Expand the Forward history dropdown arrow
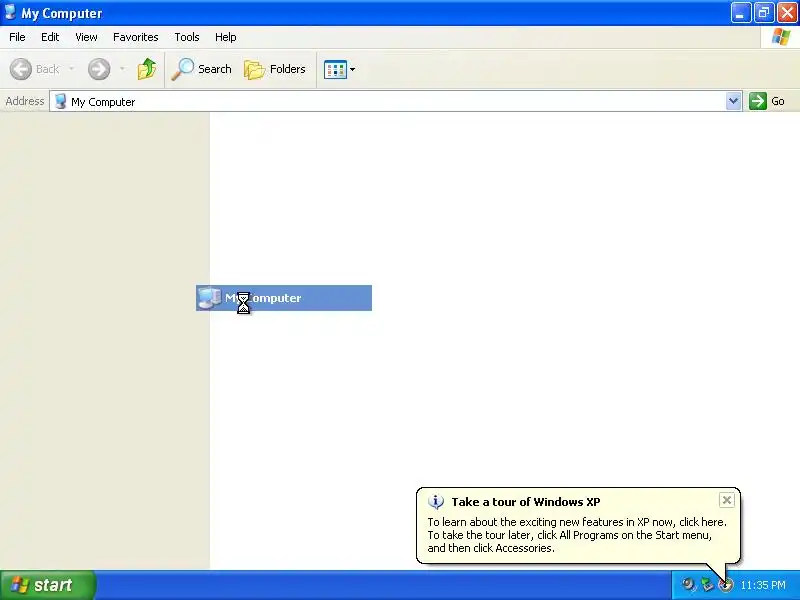The height and width of the screenshot is (600, 800). (122, 69)
